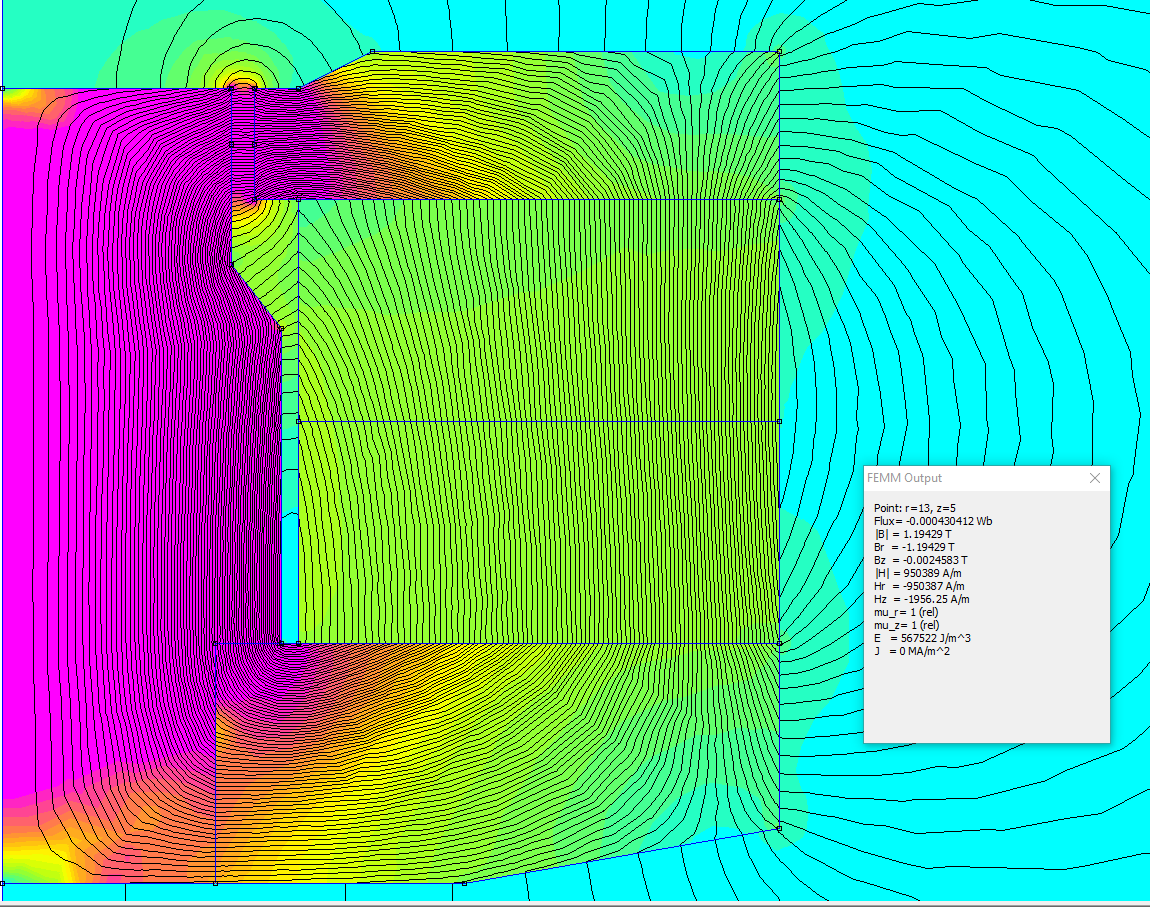Click the '|B| = 1.19429 T' line
Screen dimensions: 1150x907
(912, 535)
